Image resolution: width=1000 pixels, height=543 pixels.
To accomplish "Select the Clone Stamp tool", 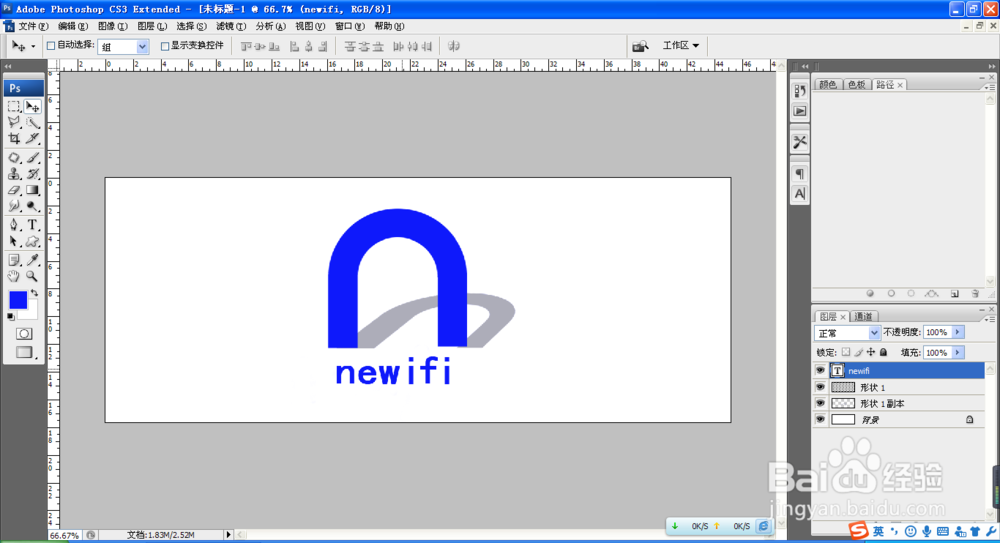I will (14, 174).
